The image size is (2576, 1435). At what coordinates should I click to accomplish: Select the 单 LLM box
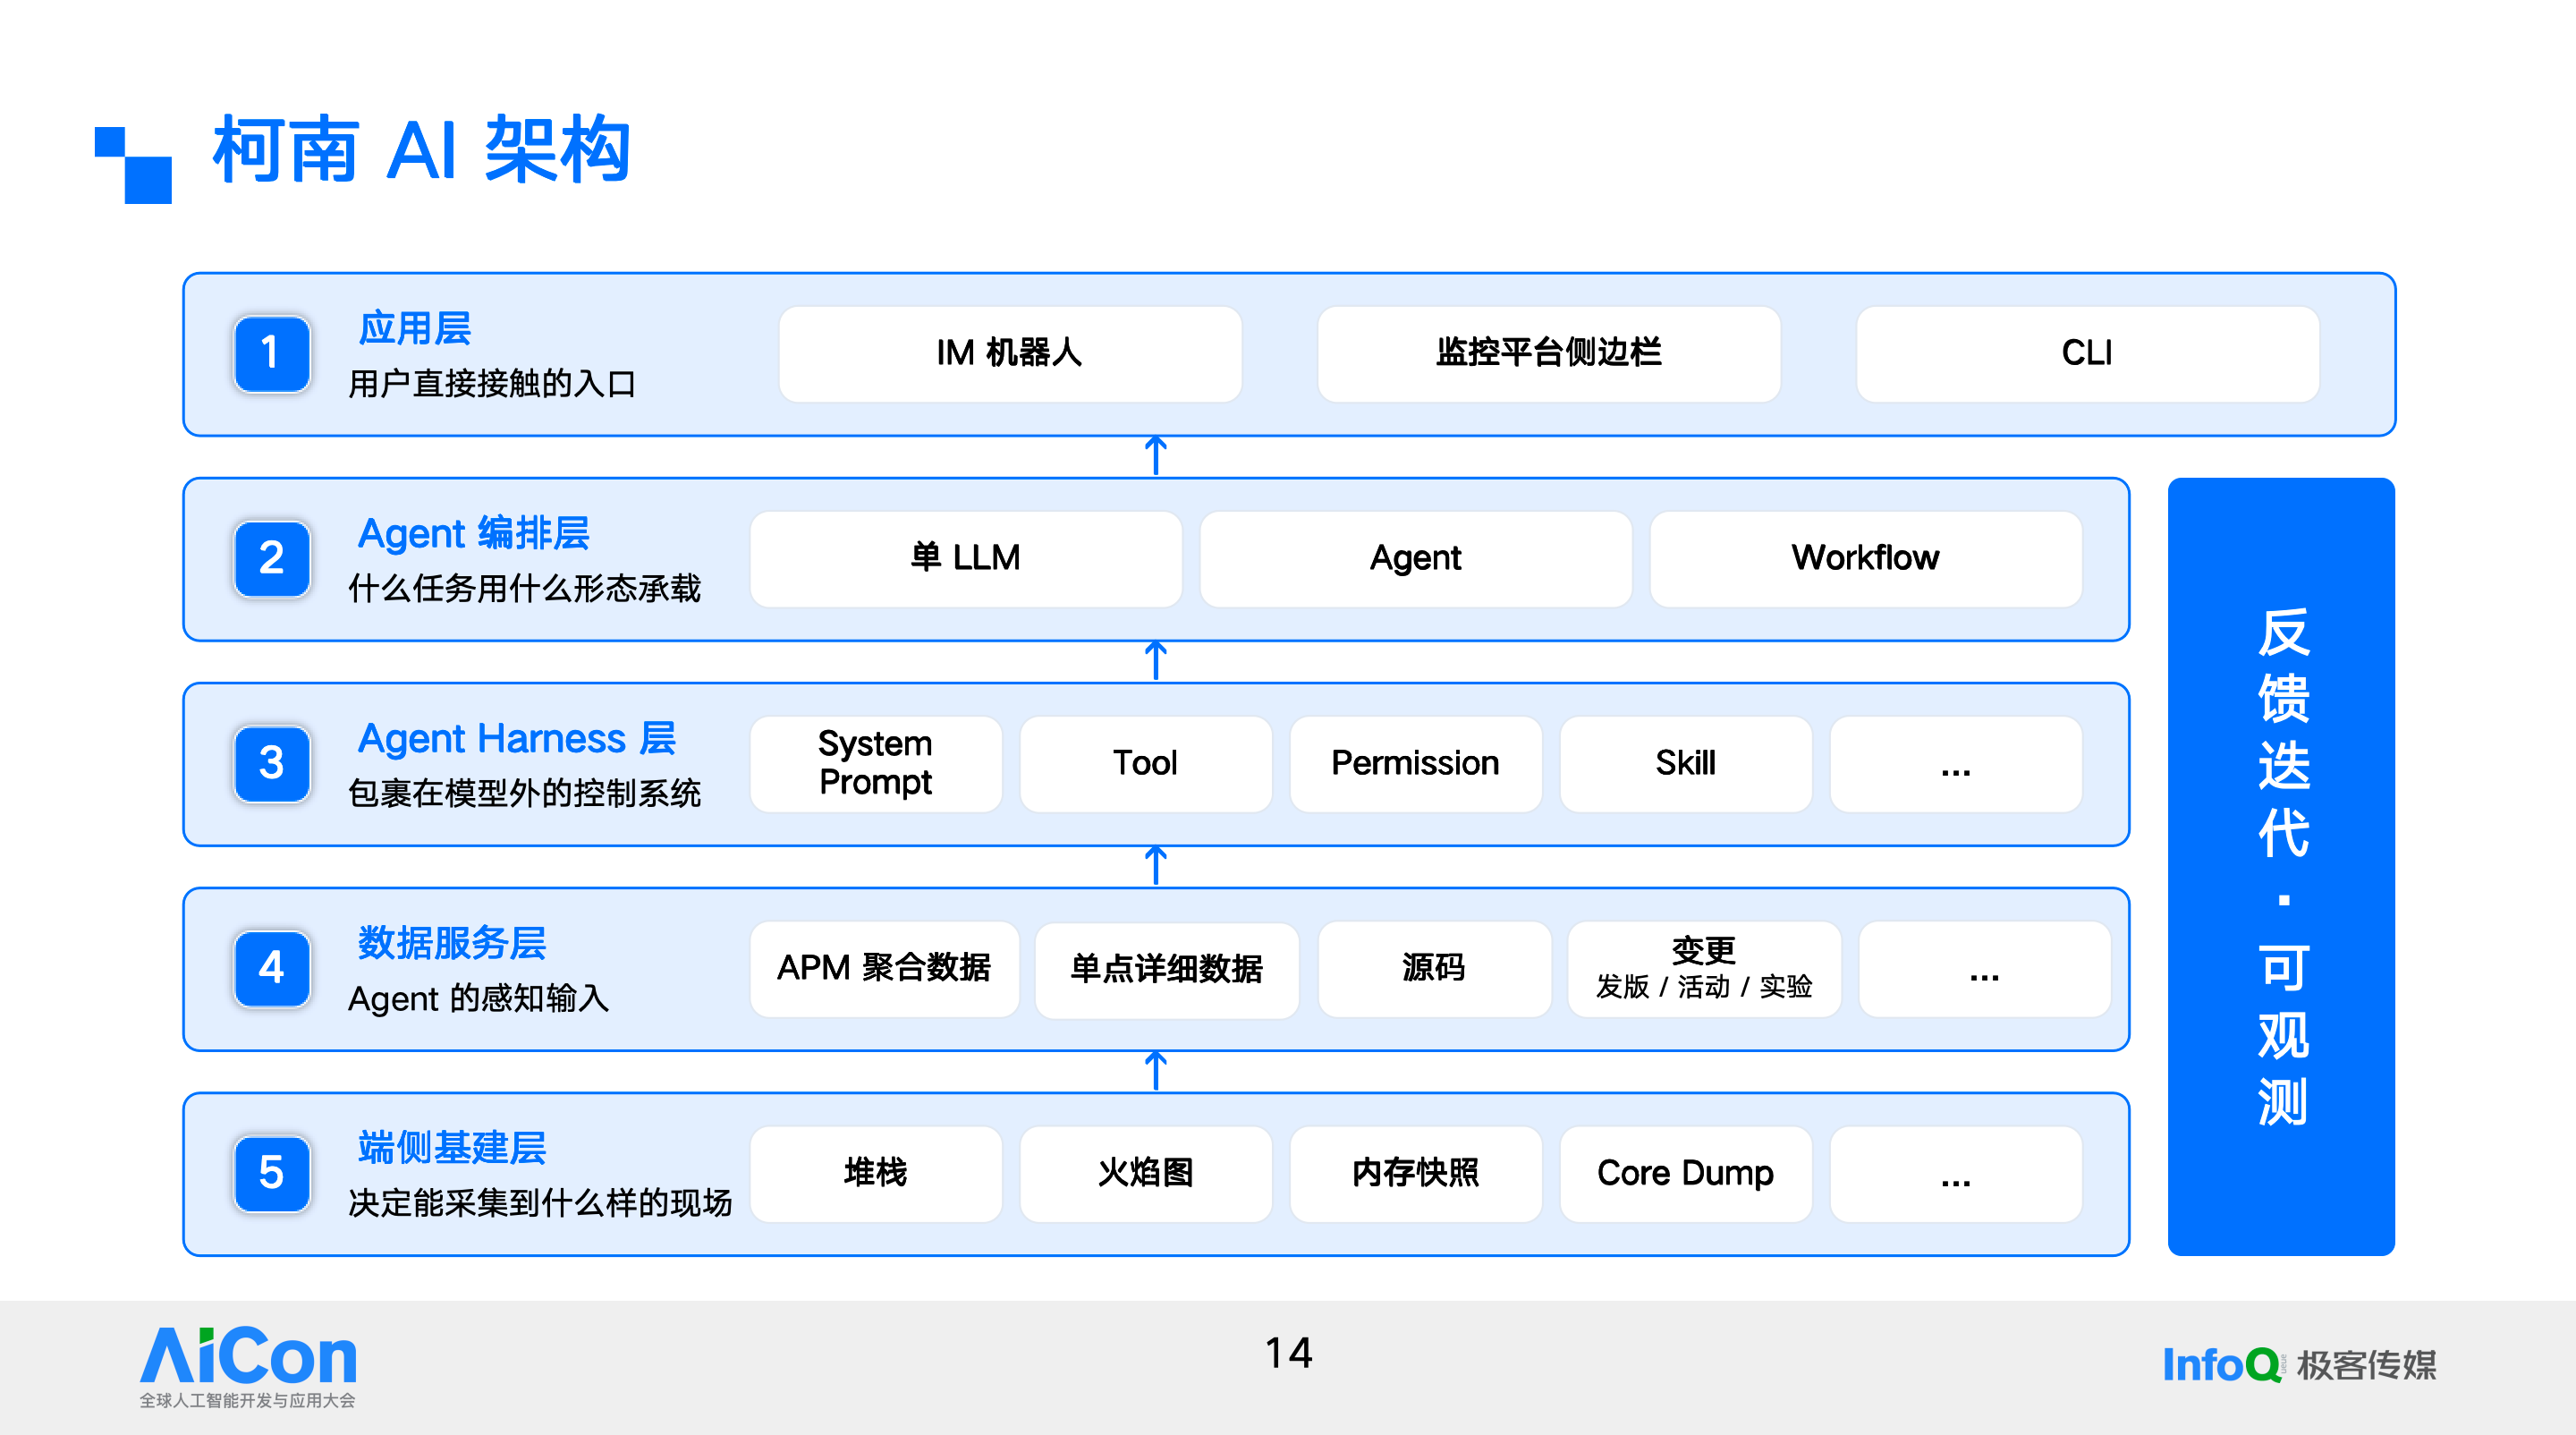click(966, 559)
